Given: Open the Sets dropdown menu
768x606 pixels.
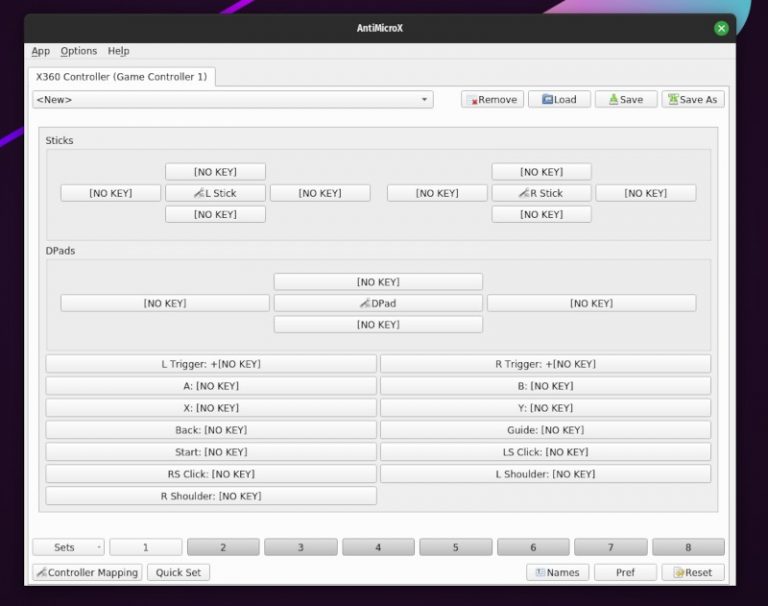Looking at the screenshot, I should tap(69, 547).
